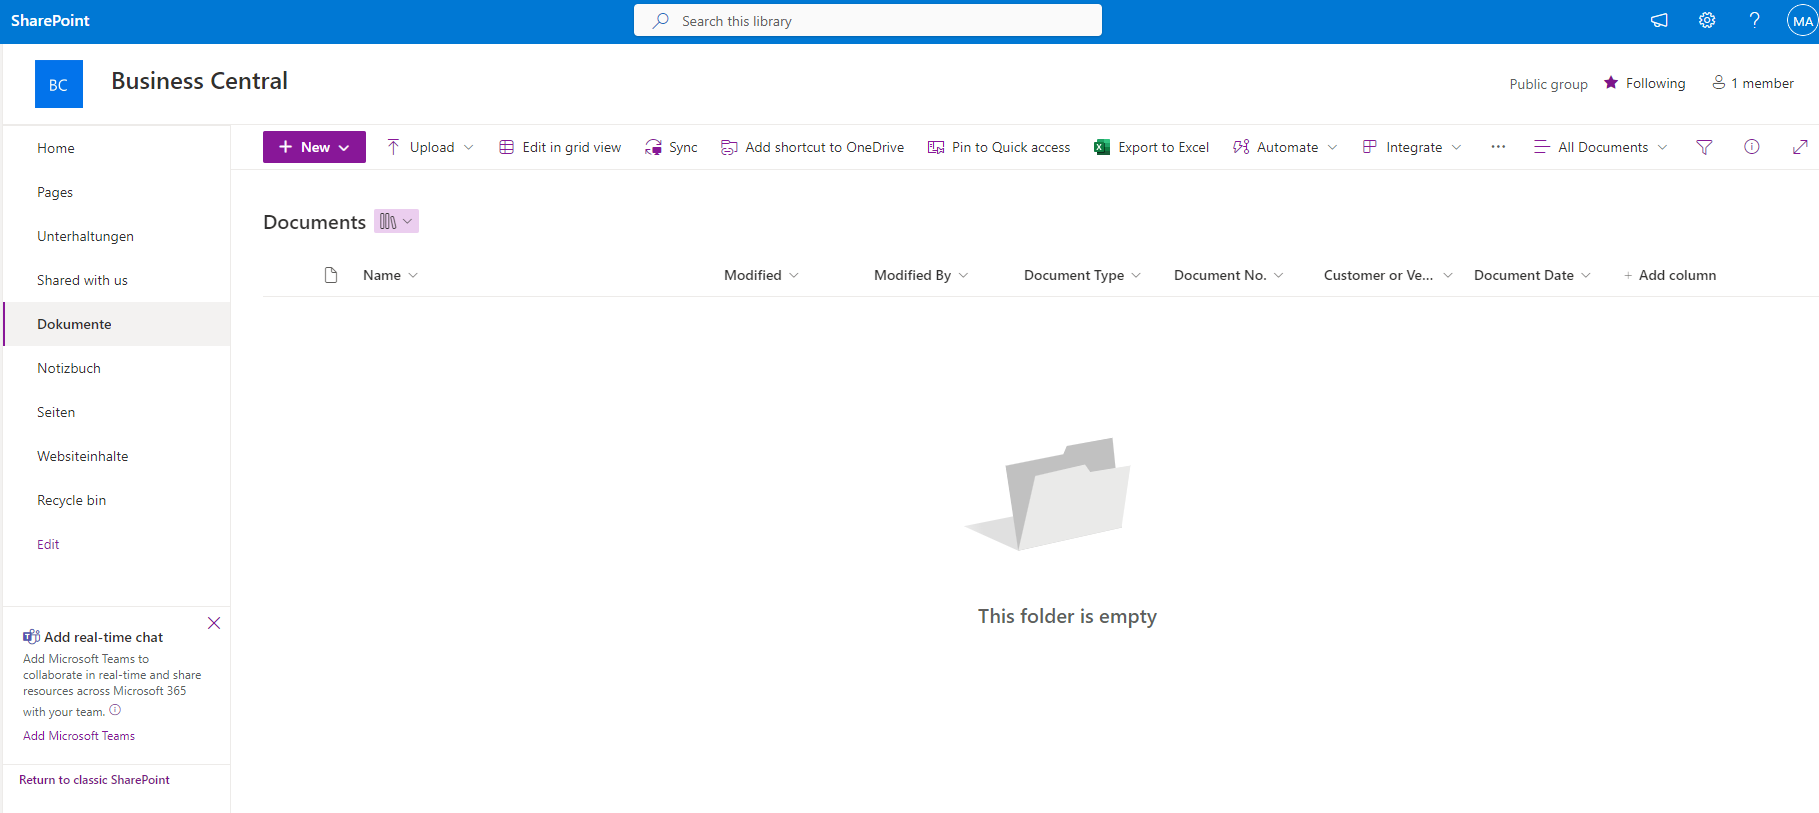Open the details pane info icon

[1752, 147]
